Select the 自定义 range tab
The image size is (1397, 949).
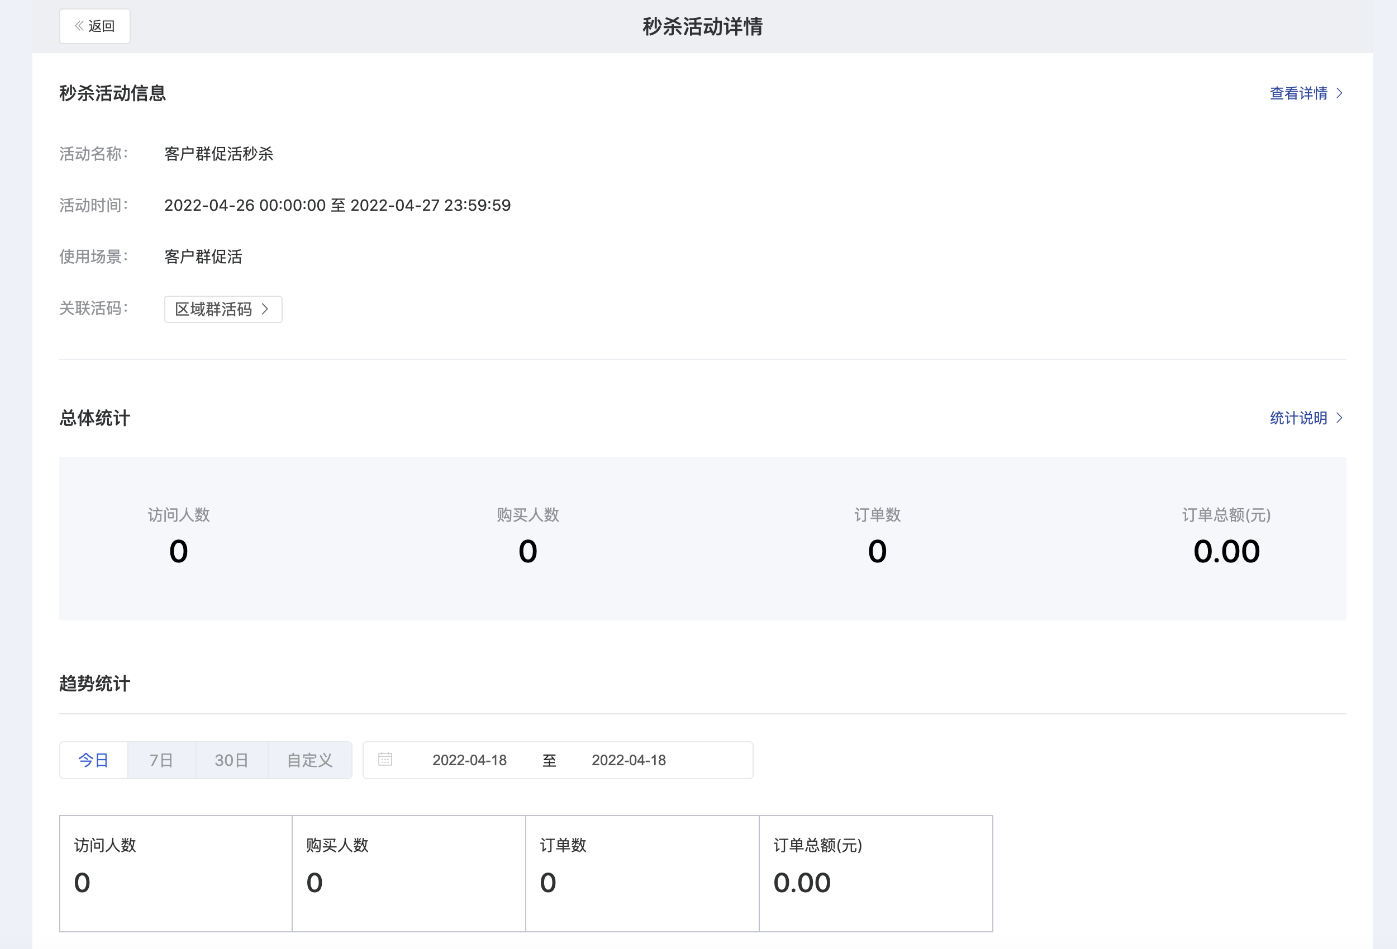tap(310, 760)
